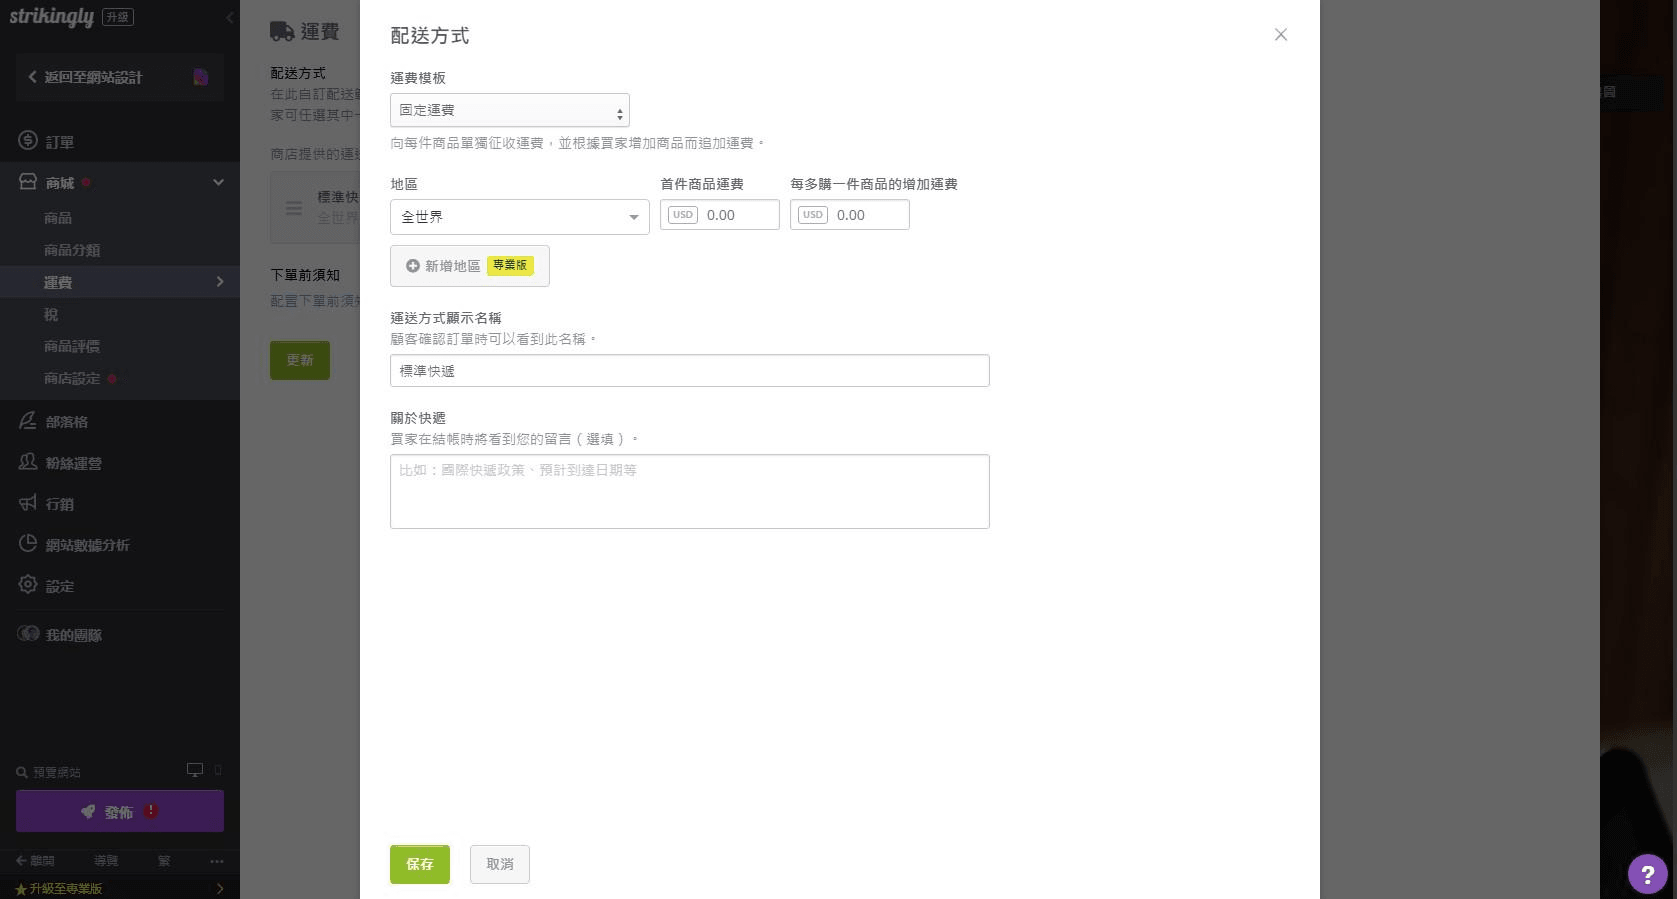1677x899 pixels.
Task: Click the 專業版 badge
Action: [510, 265]
